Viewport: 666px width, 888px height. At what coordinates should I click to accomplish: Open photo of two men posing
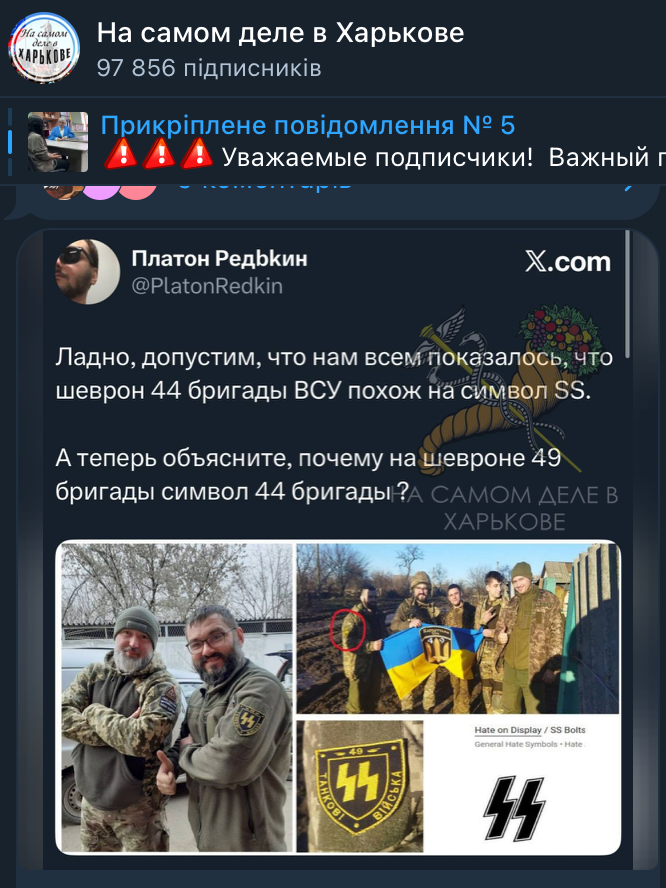pyautogui.click(x=177, y=697)
